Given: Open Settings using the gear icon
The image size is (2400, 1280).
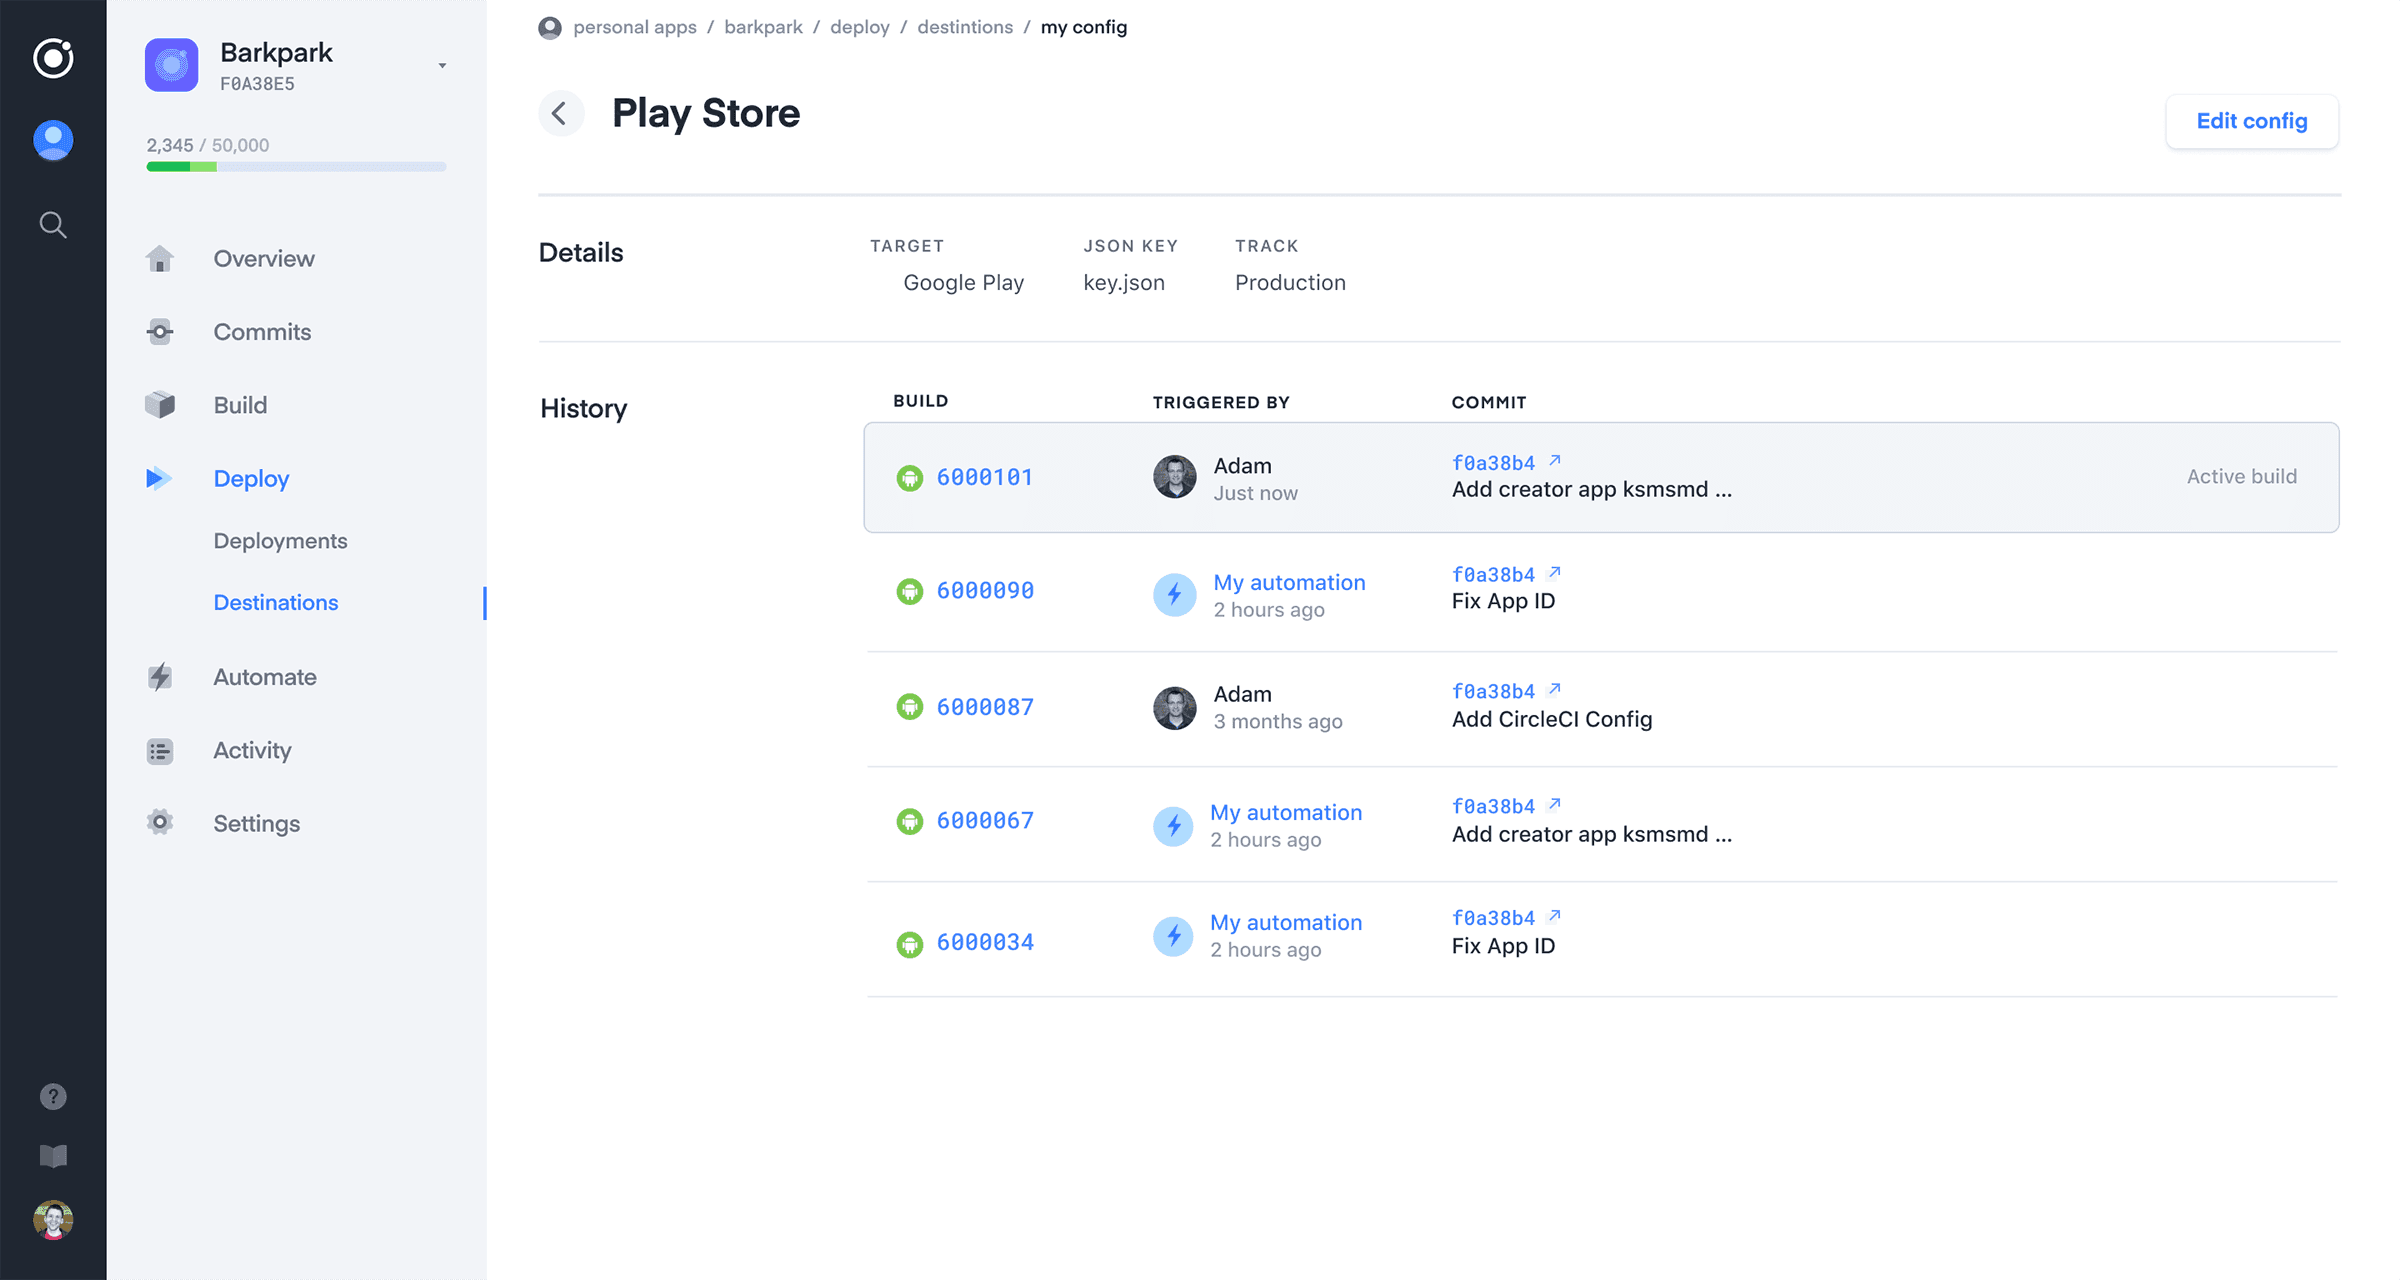Looking at the screenshot, I should point(160,822).
